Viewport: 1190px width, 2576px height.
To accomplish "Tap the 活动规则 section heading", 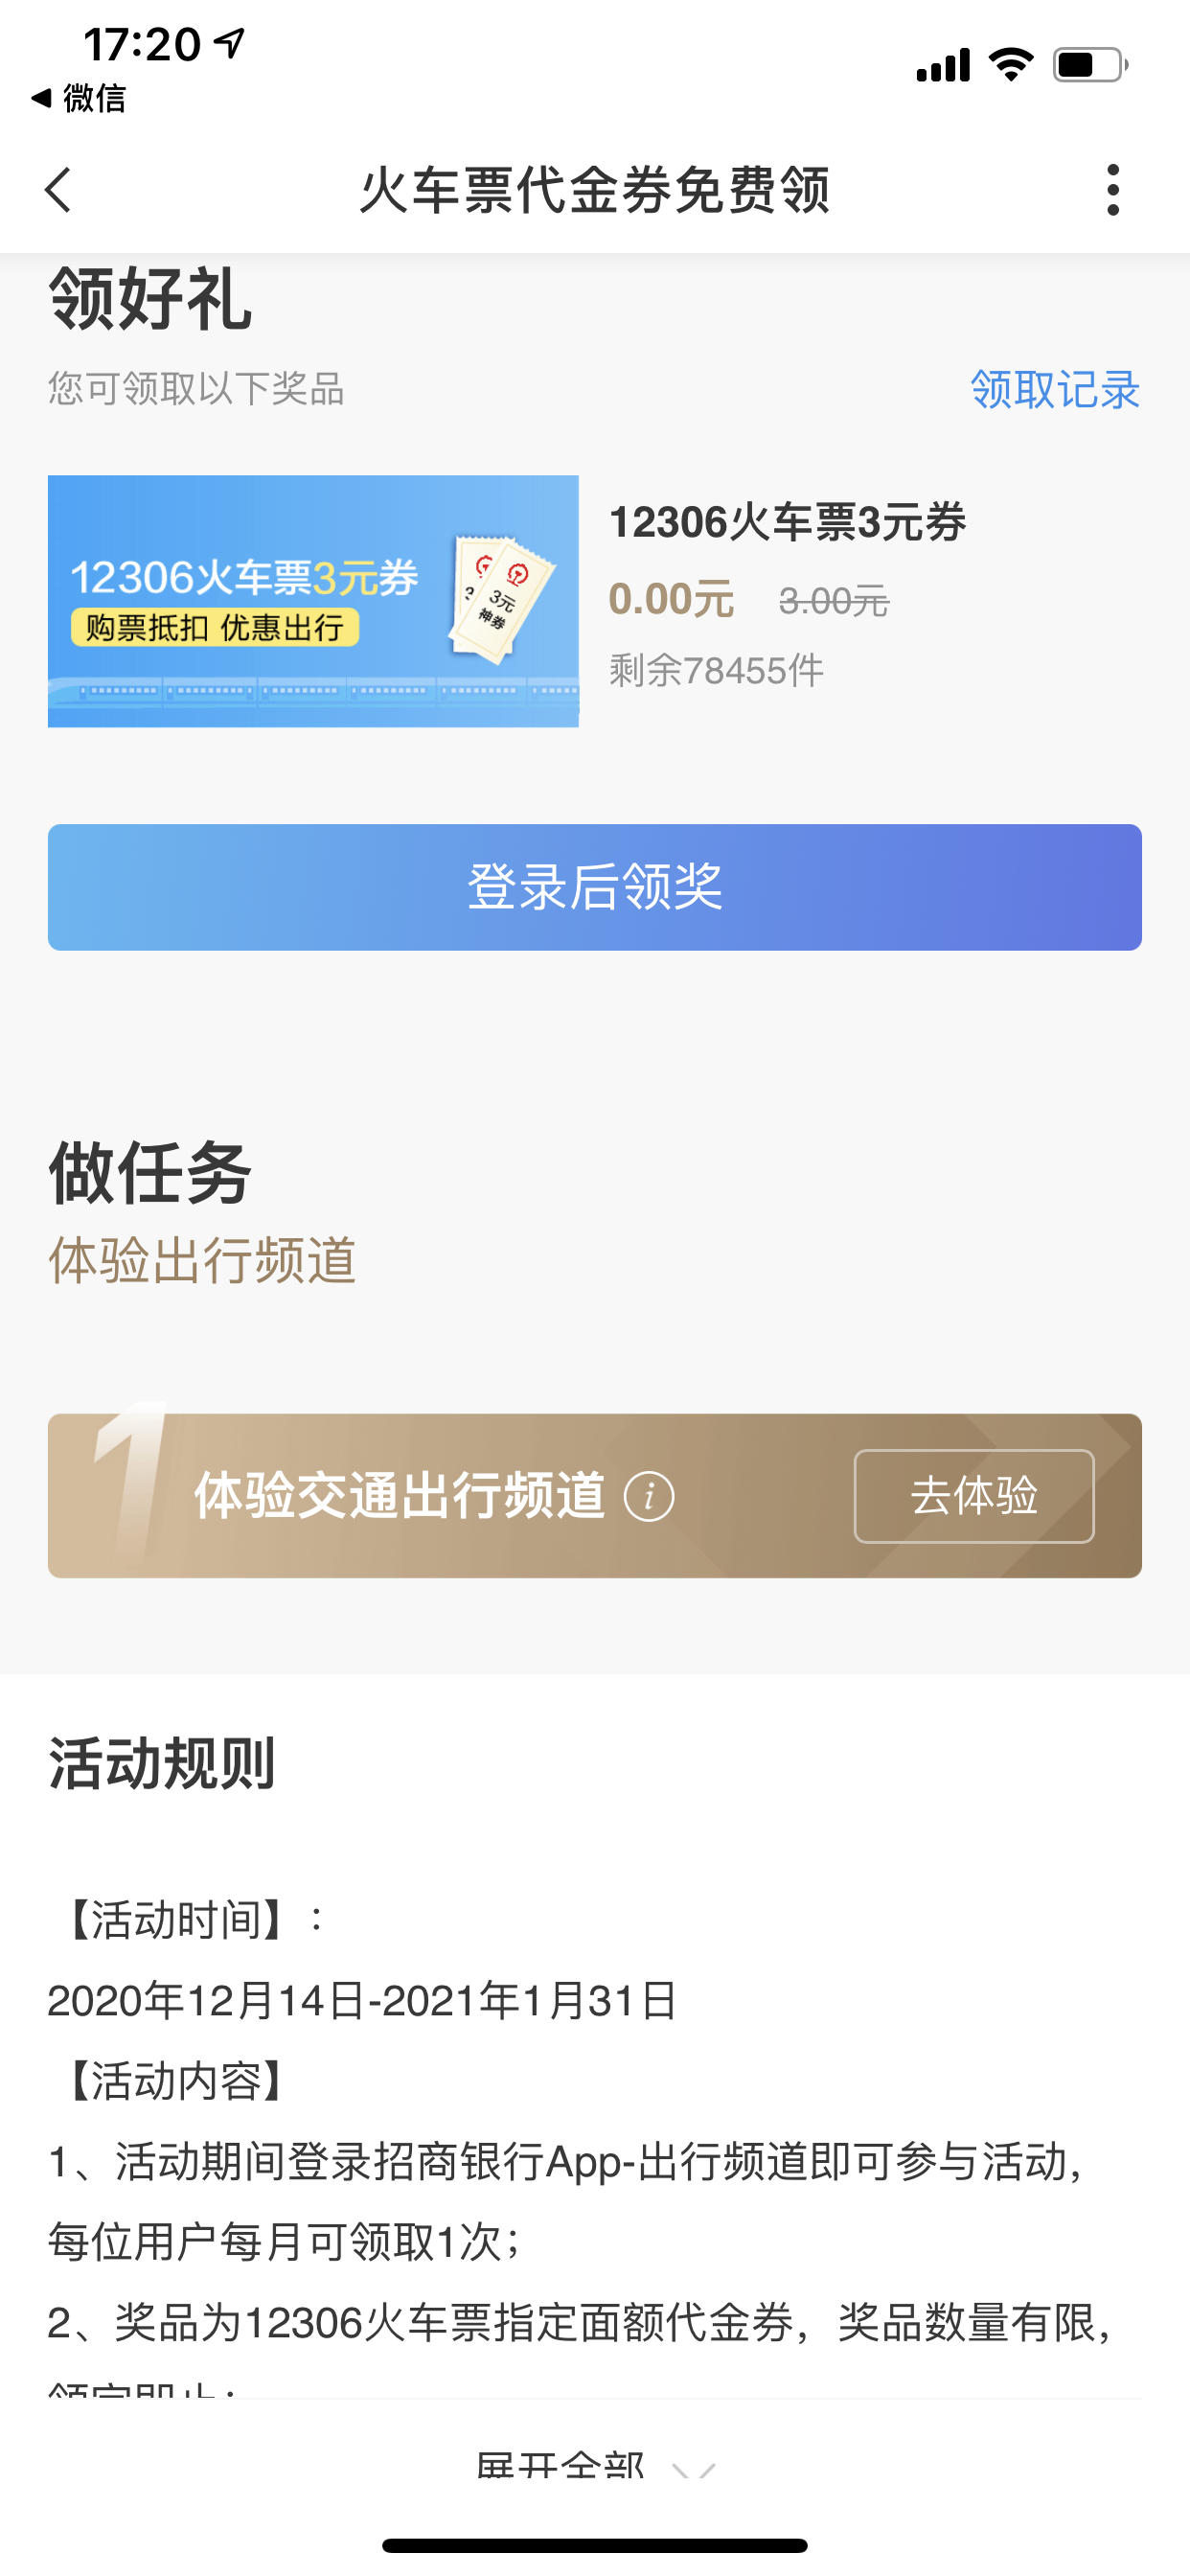I will pyautogui.click(x=161, y=1763).
